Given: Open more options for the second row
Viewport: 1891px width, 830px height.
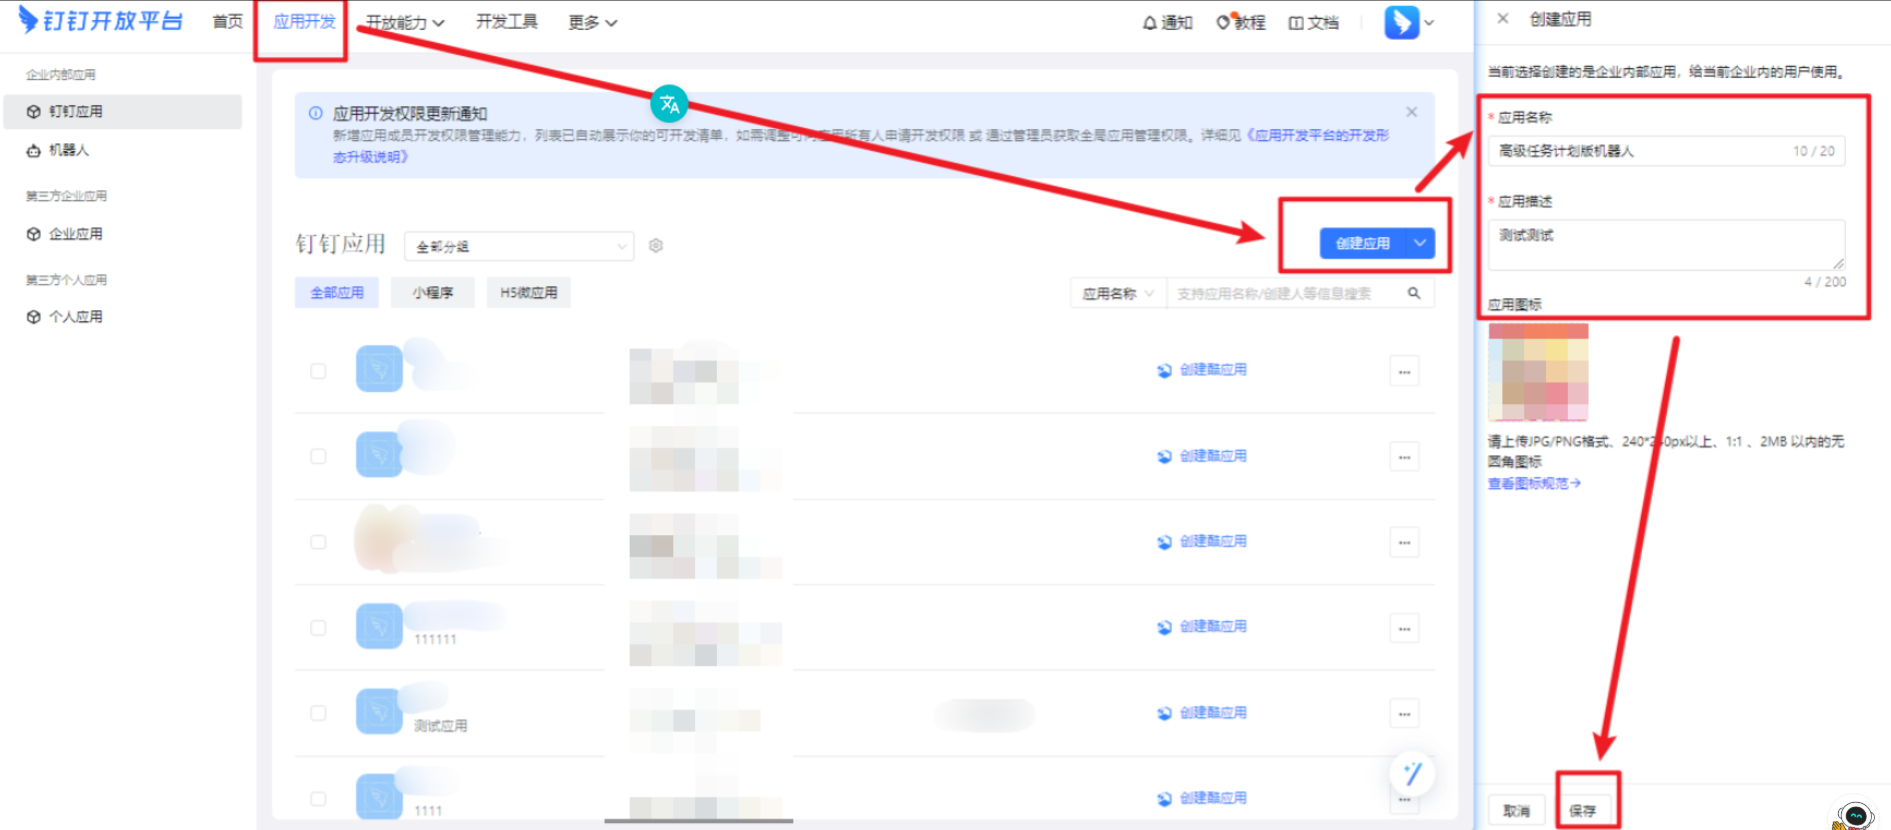Looking at the screenshot, I should [x=1404, y=457].
